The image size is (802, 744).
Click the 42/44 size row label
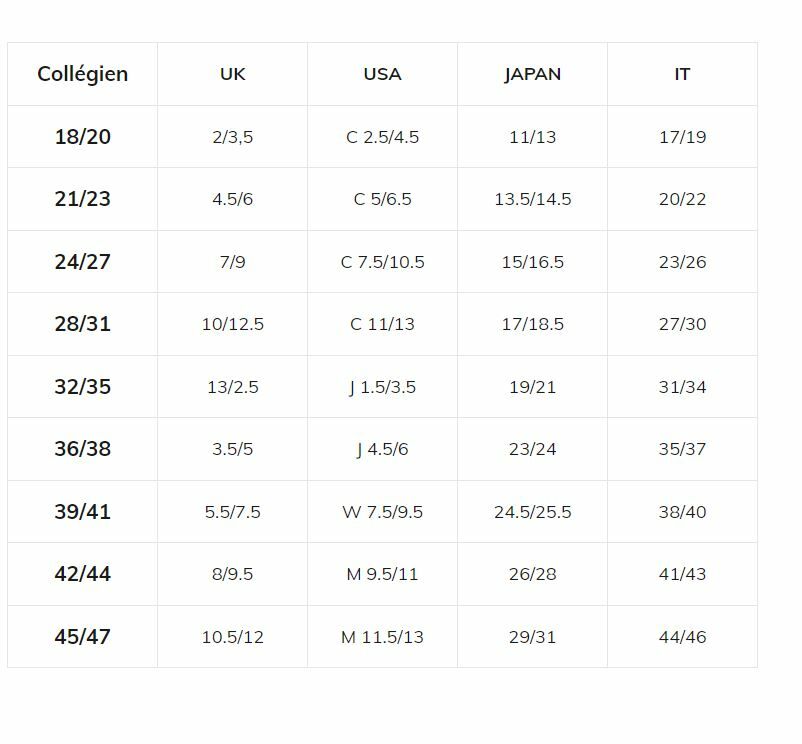[x=82, y=574]
